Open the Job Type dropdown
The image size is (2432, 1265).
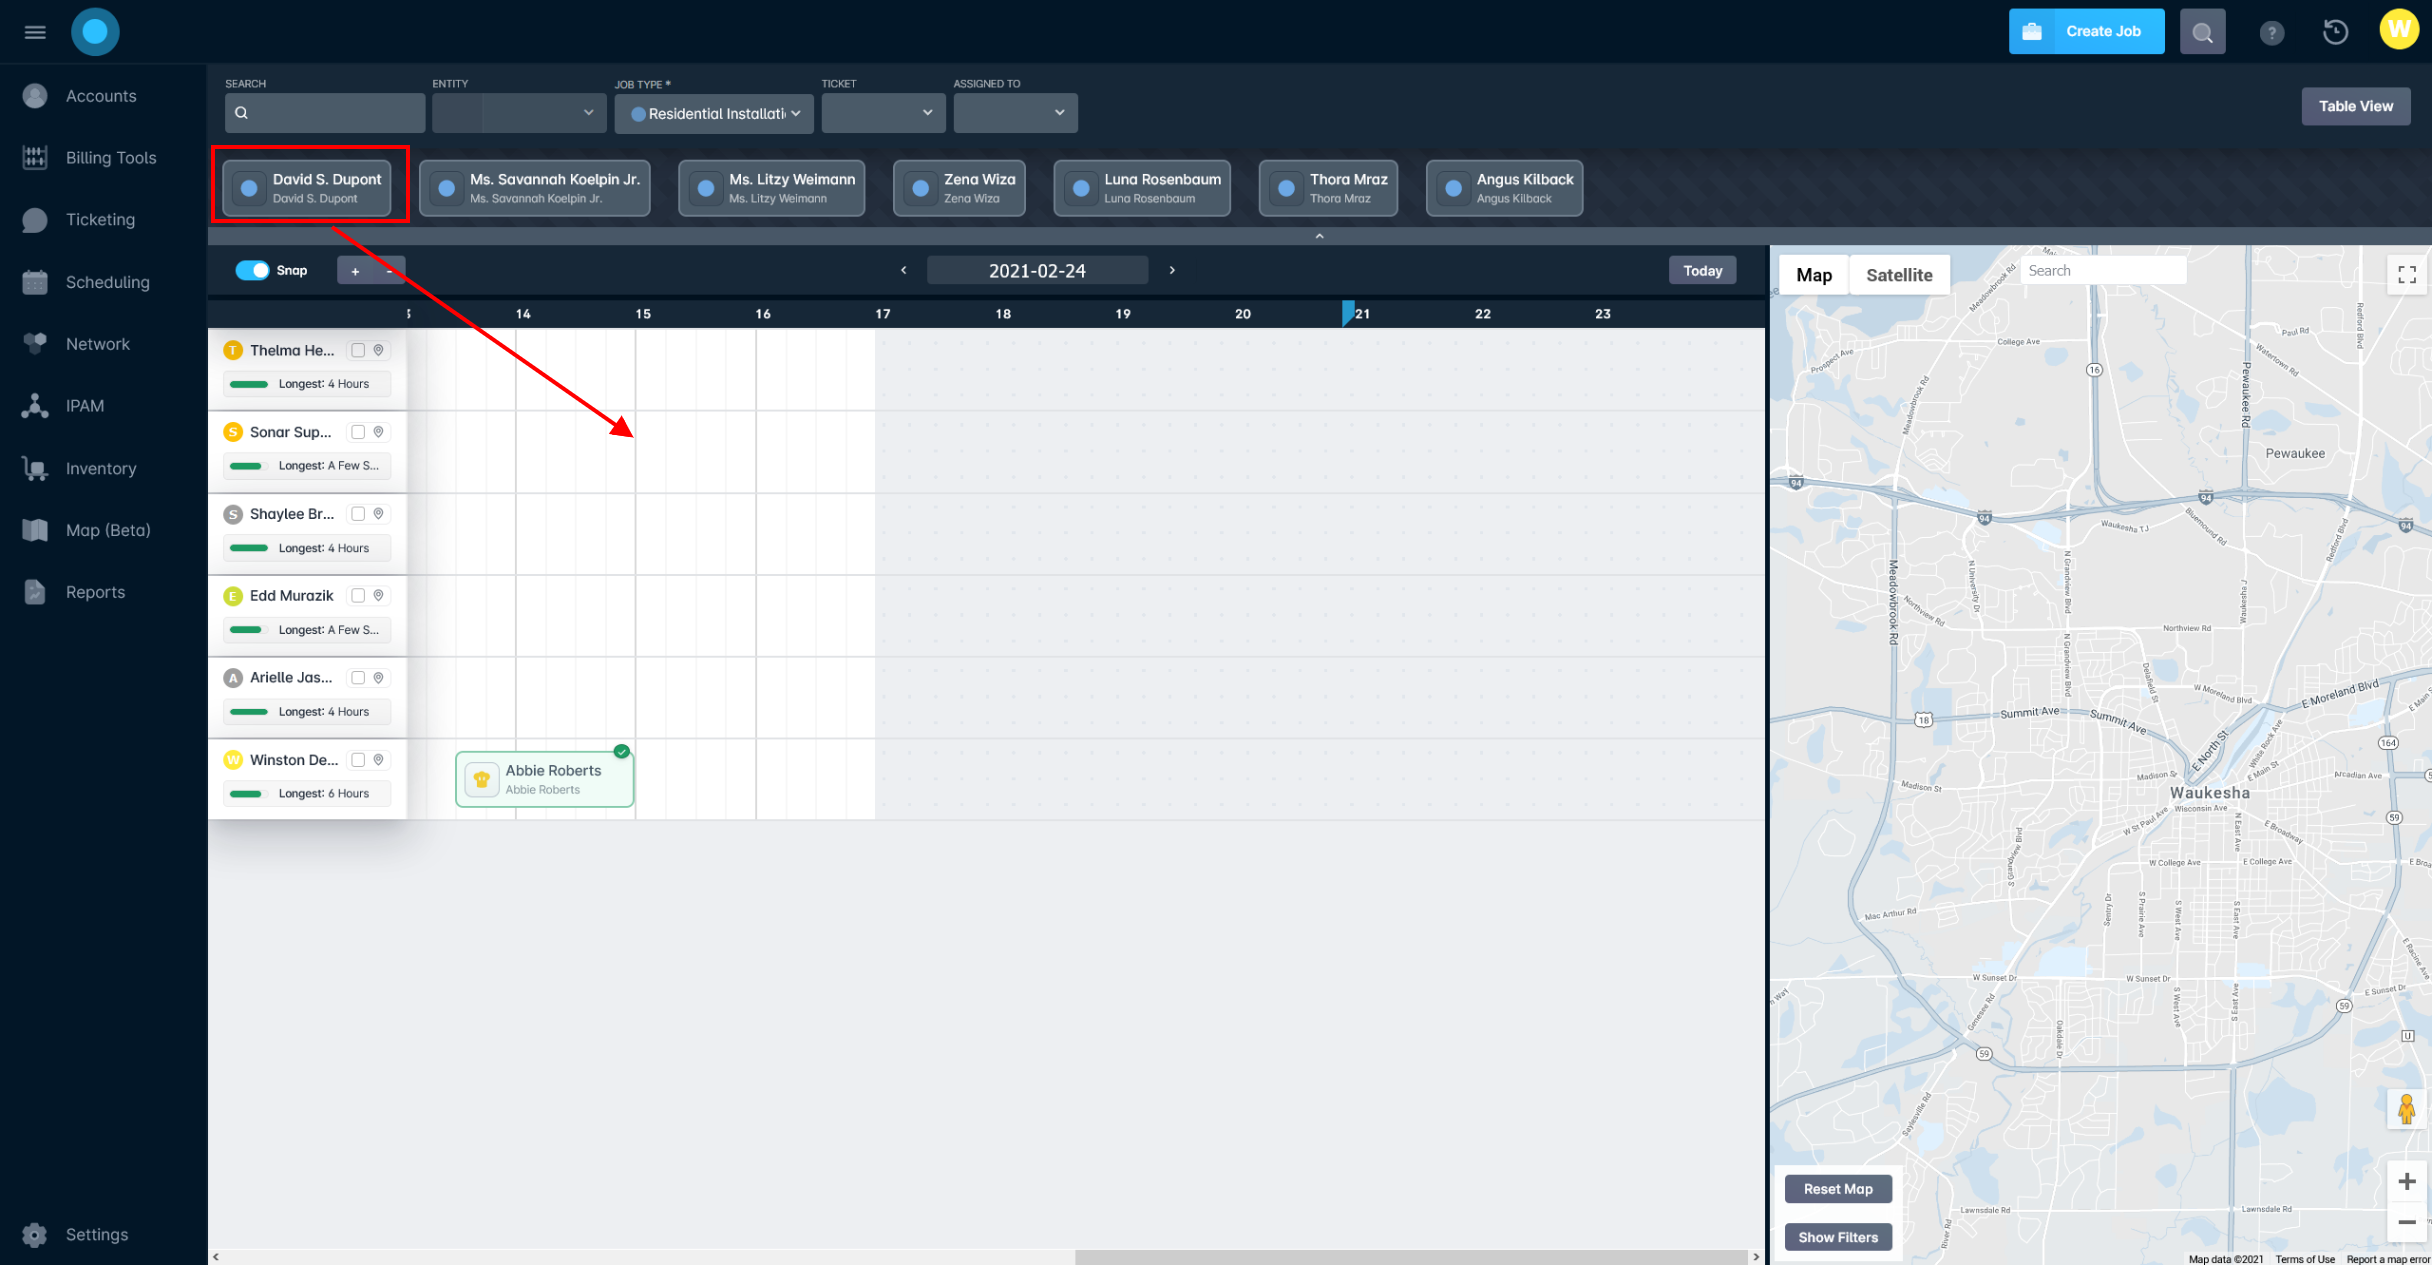[x=714, y=113]
